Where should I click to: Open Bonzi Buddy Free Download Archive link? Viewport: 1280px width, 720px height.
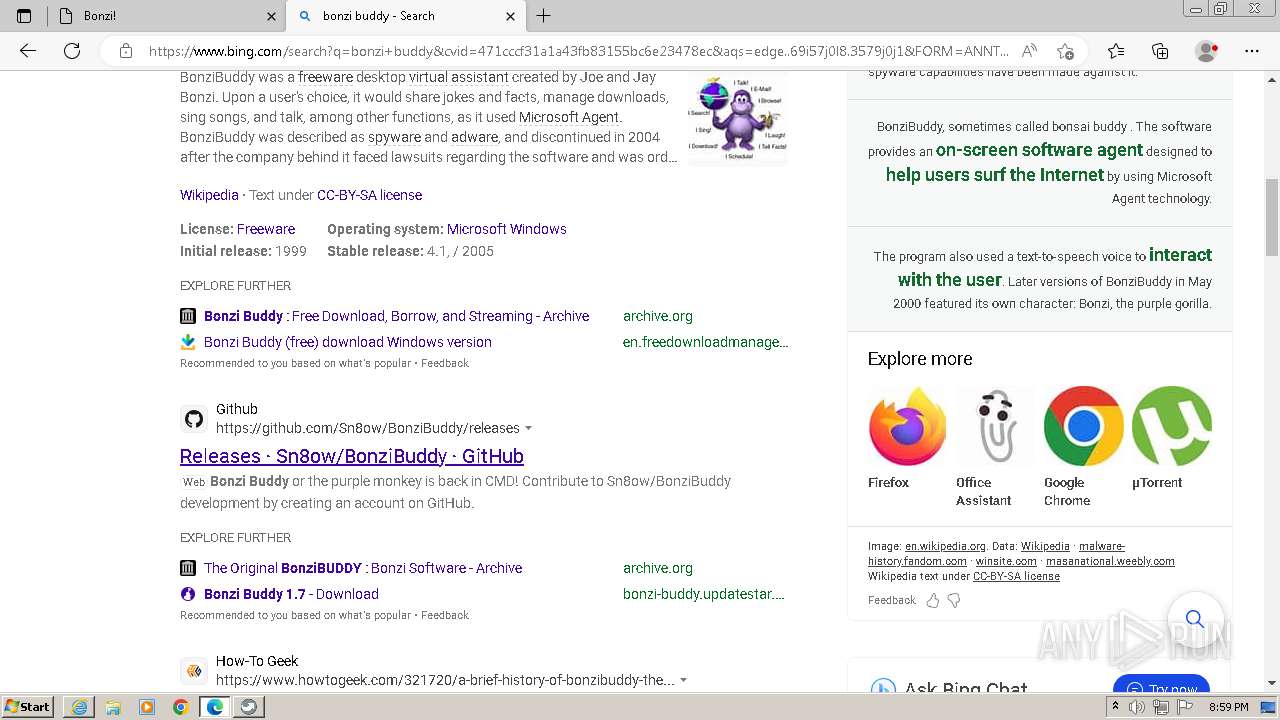(396, 316)
